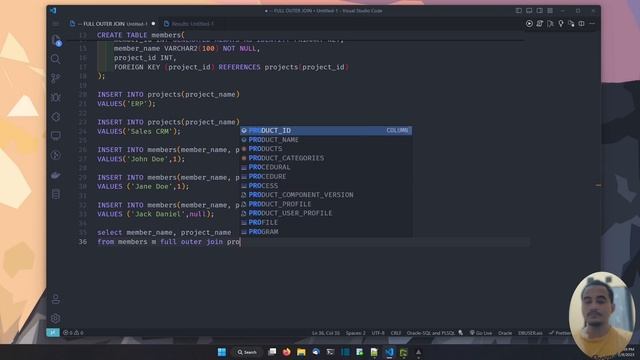Screen dimensions: 640x360
Task: Click the remote window indicator in status bar
Action: (53, 333)
